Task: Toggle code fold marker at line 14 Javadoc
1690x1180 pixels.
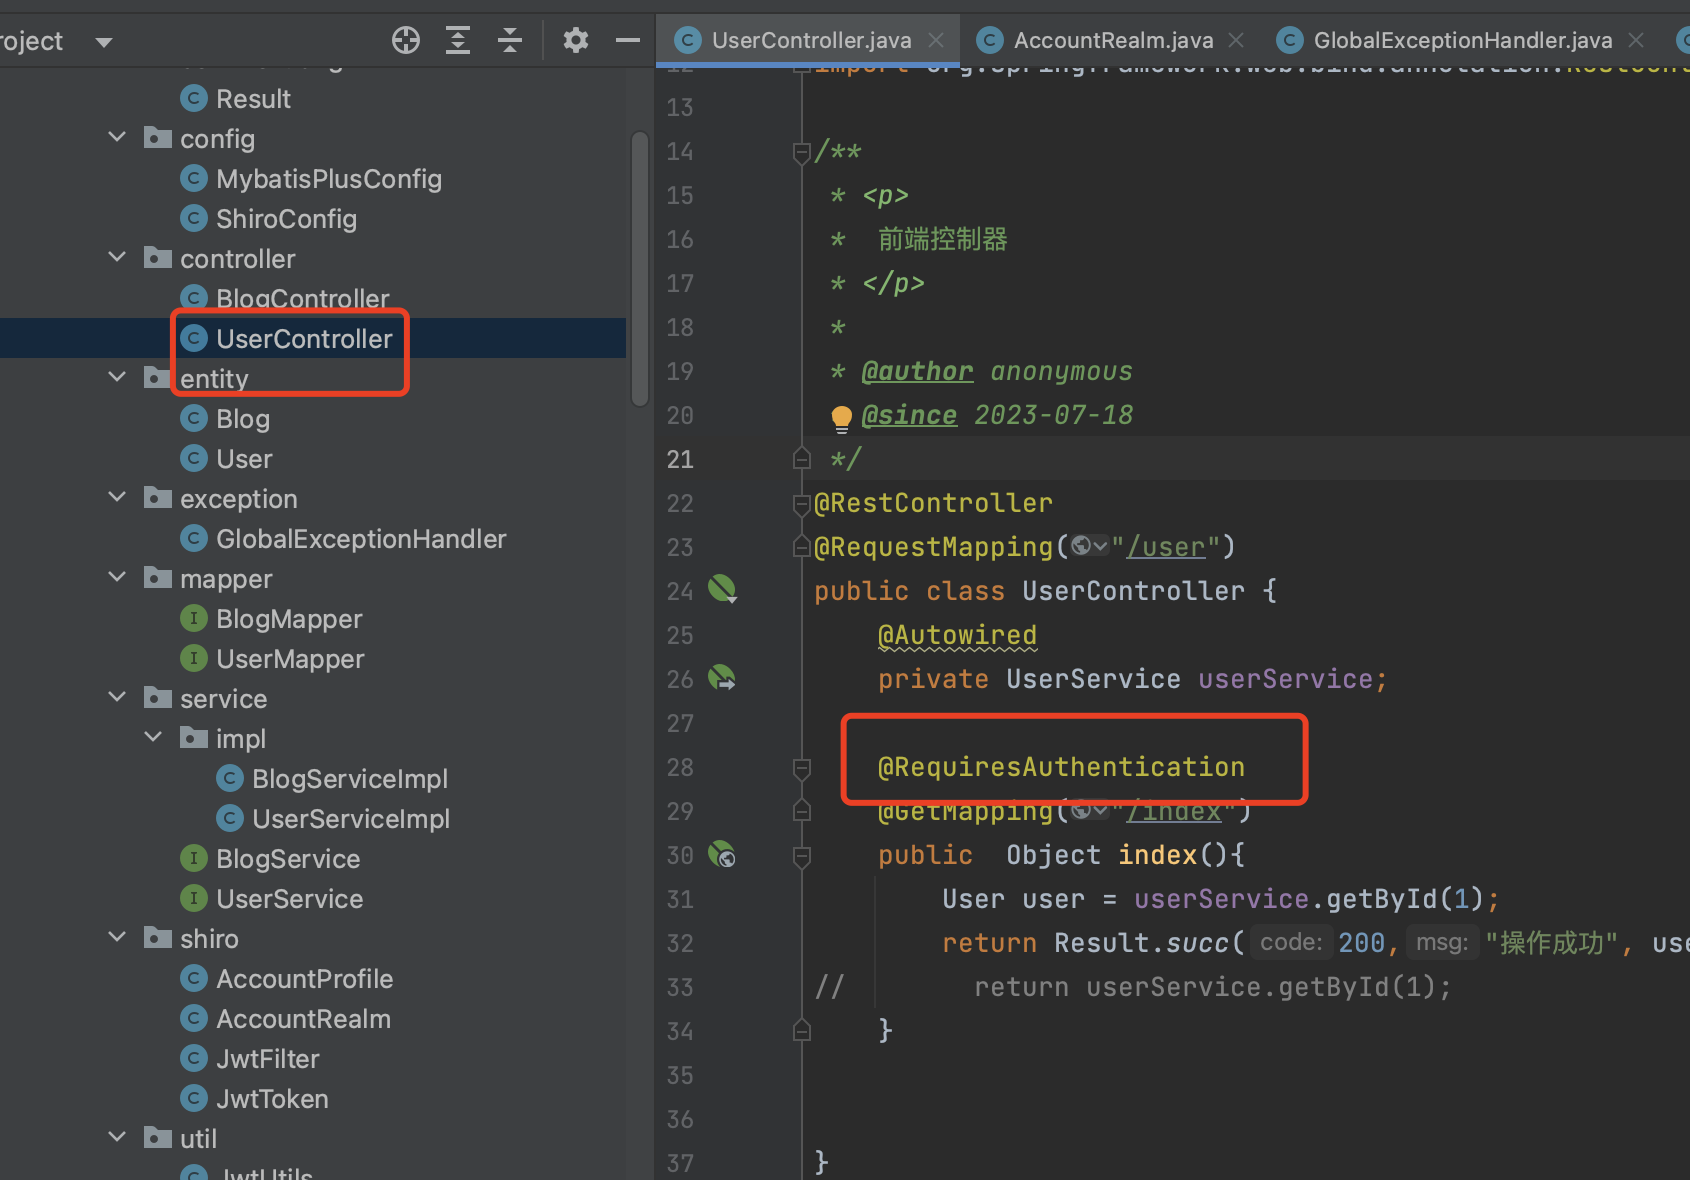Action: tap(801, 152)
